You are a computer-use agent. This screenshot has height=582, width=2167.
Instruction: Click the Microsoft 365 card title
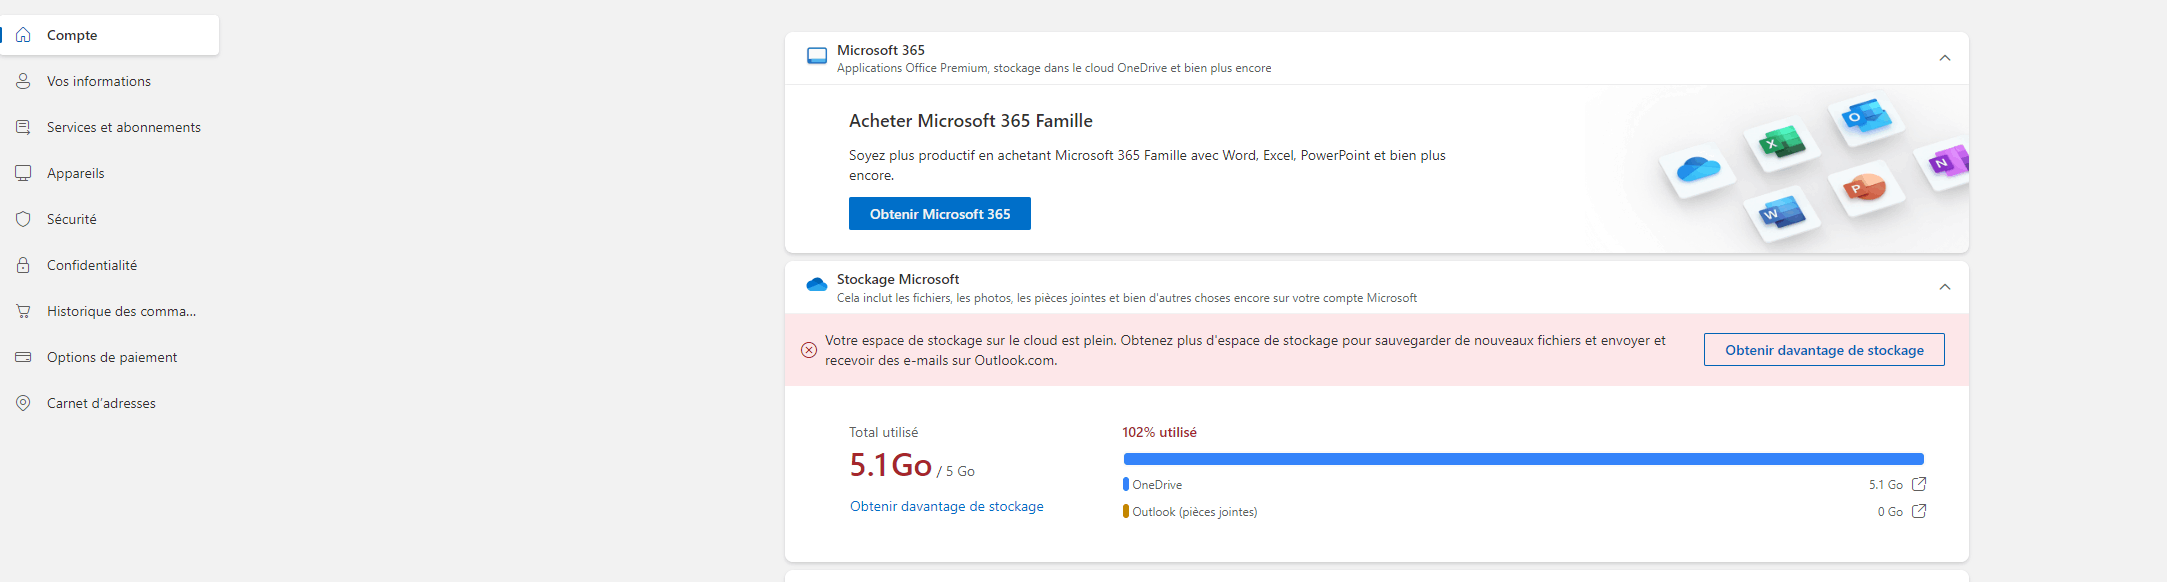(x=881, y=50)
